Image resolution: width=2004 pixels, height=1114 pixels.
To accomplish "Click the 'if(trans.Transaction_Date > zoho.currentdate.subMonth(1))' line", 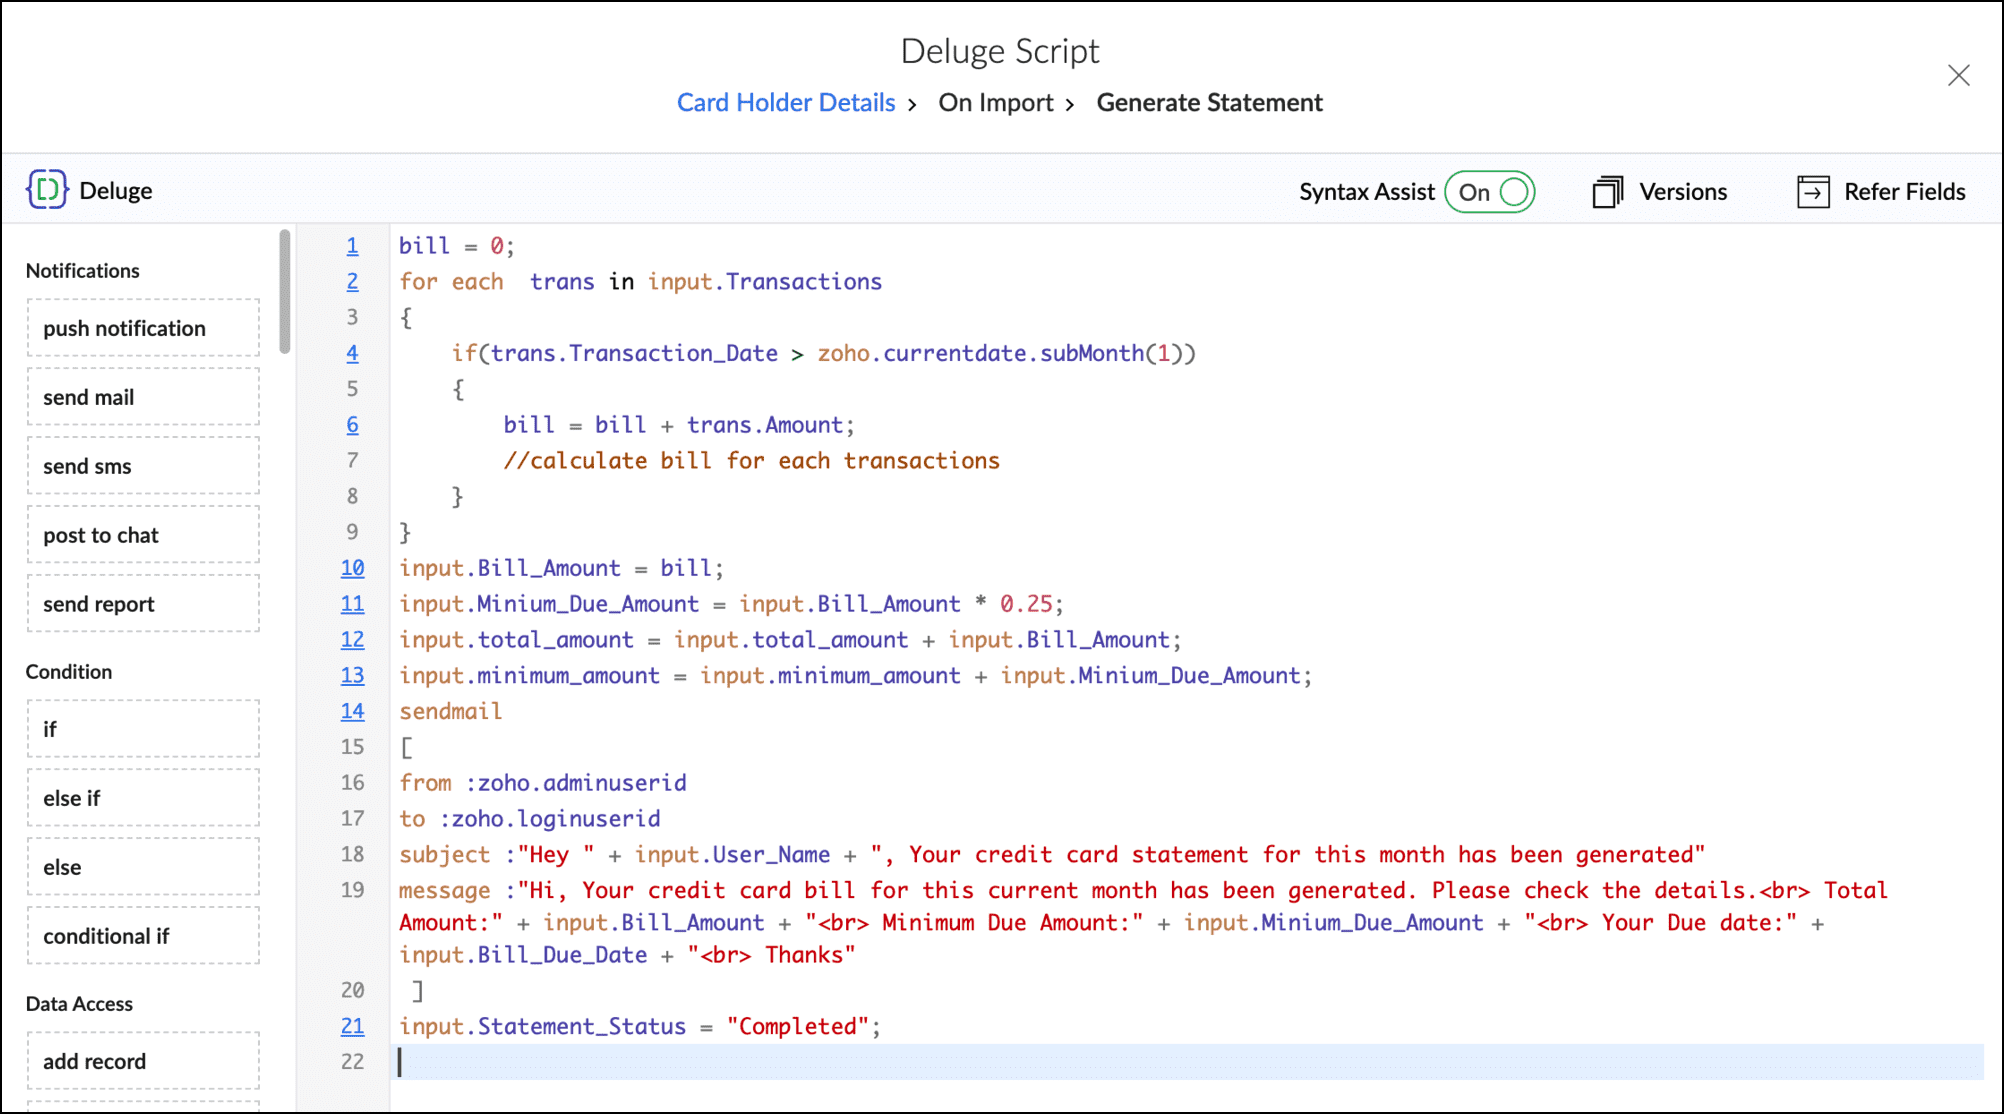I will click(x=823, y=353).
